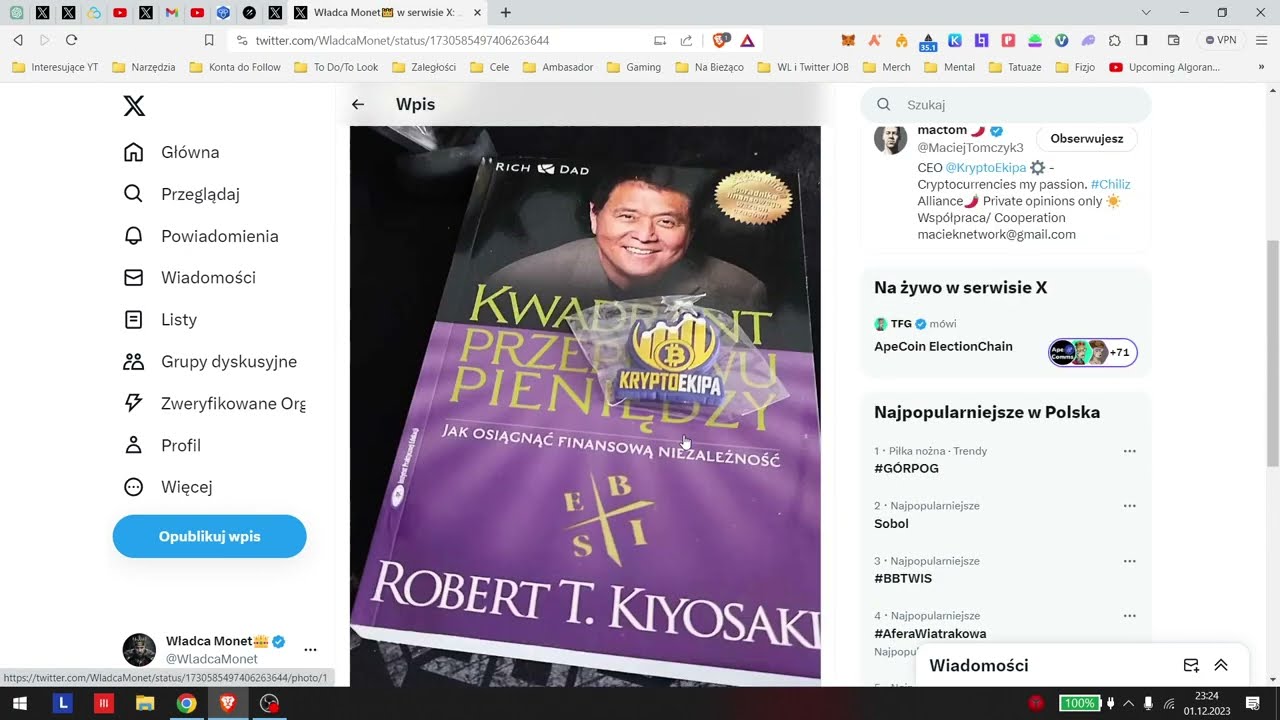
Task: Open Brave main hamburger menu
Action: click(1262, 40)
